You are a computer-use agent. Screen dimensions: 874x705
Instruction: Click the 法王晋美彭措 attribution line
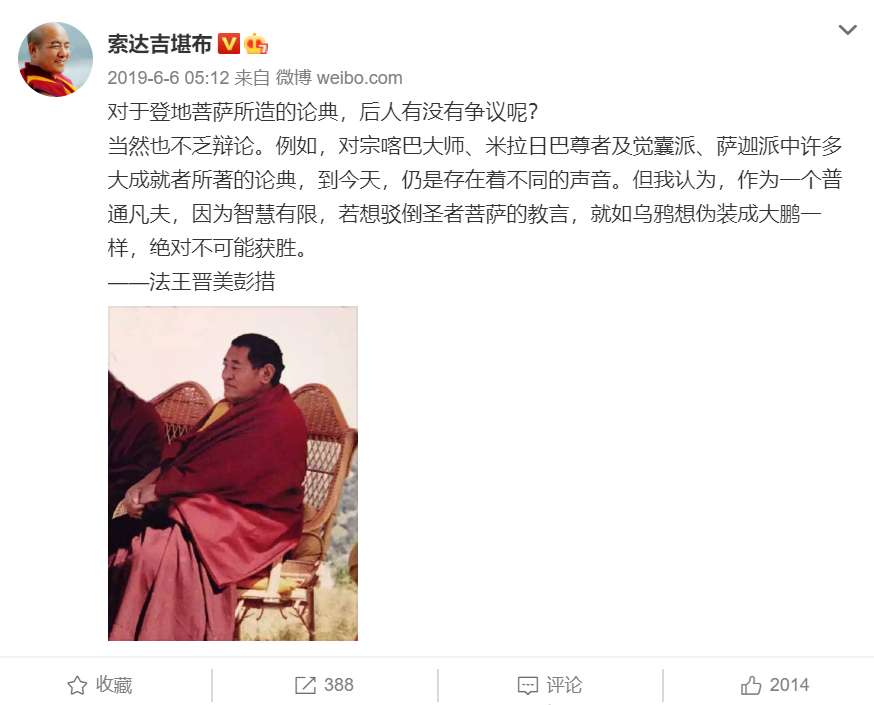(x=191, y=281)
